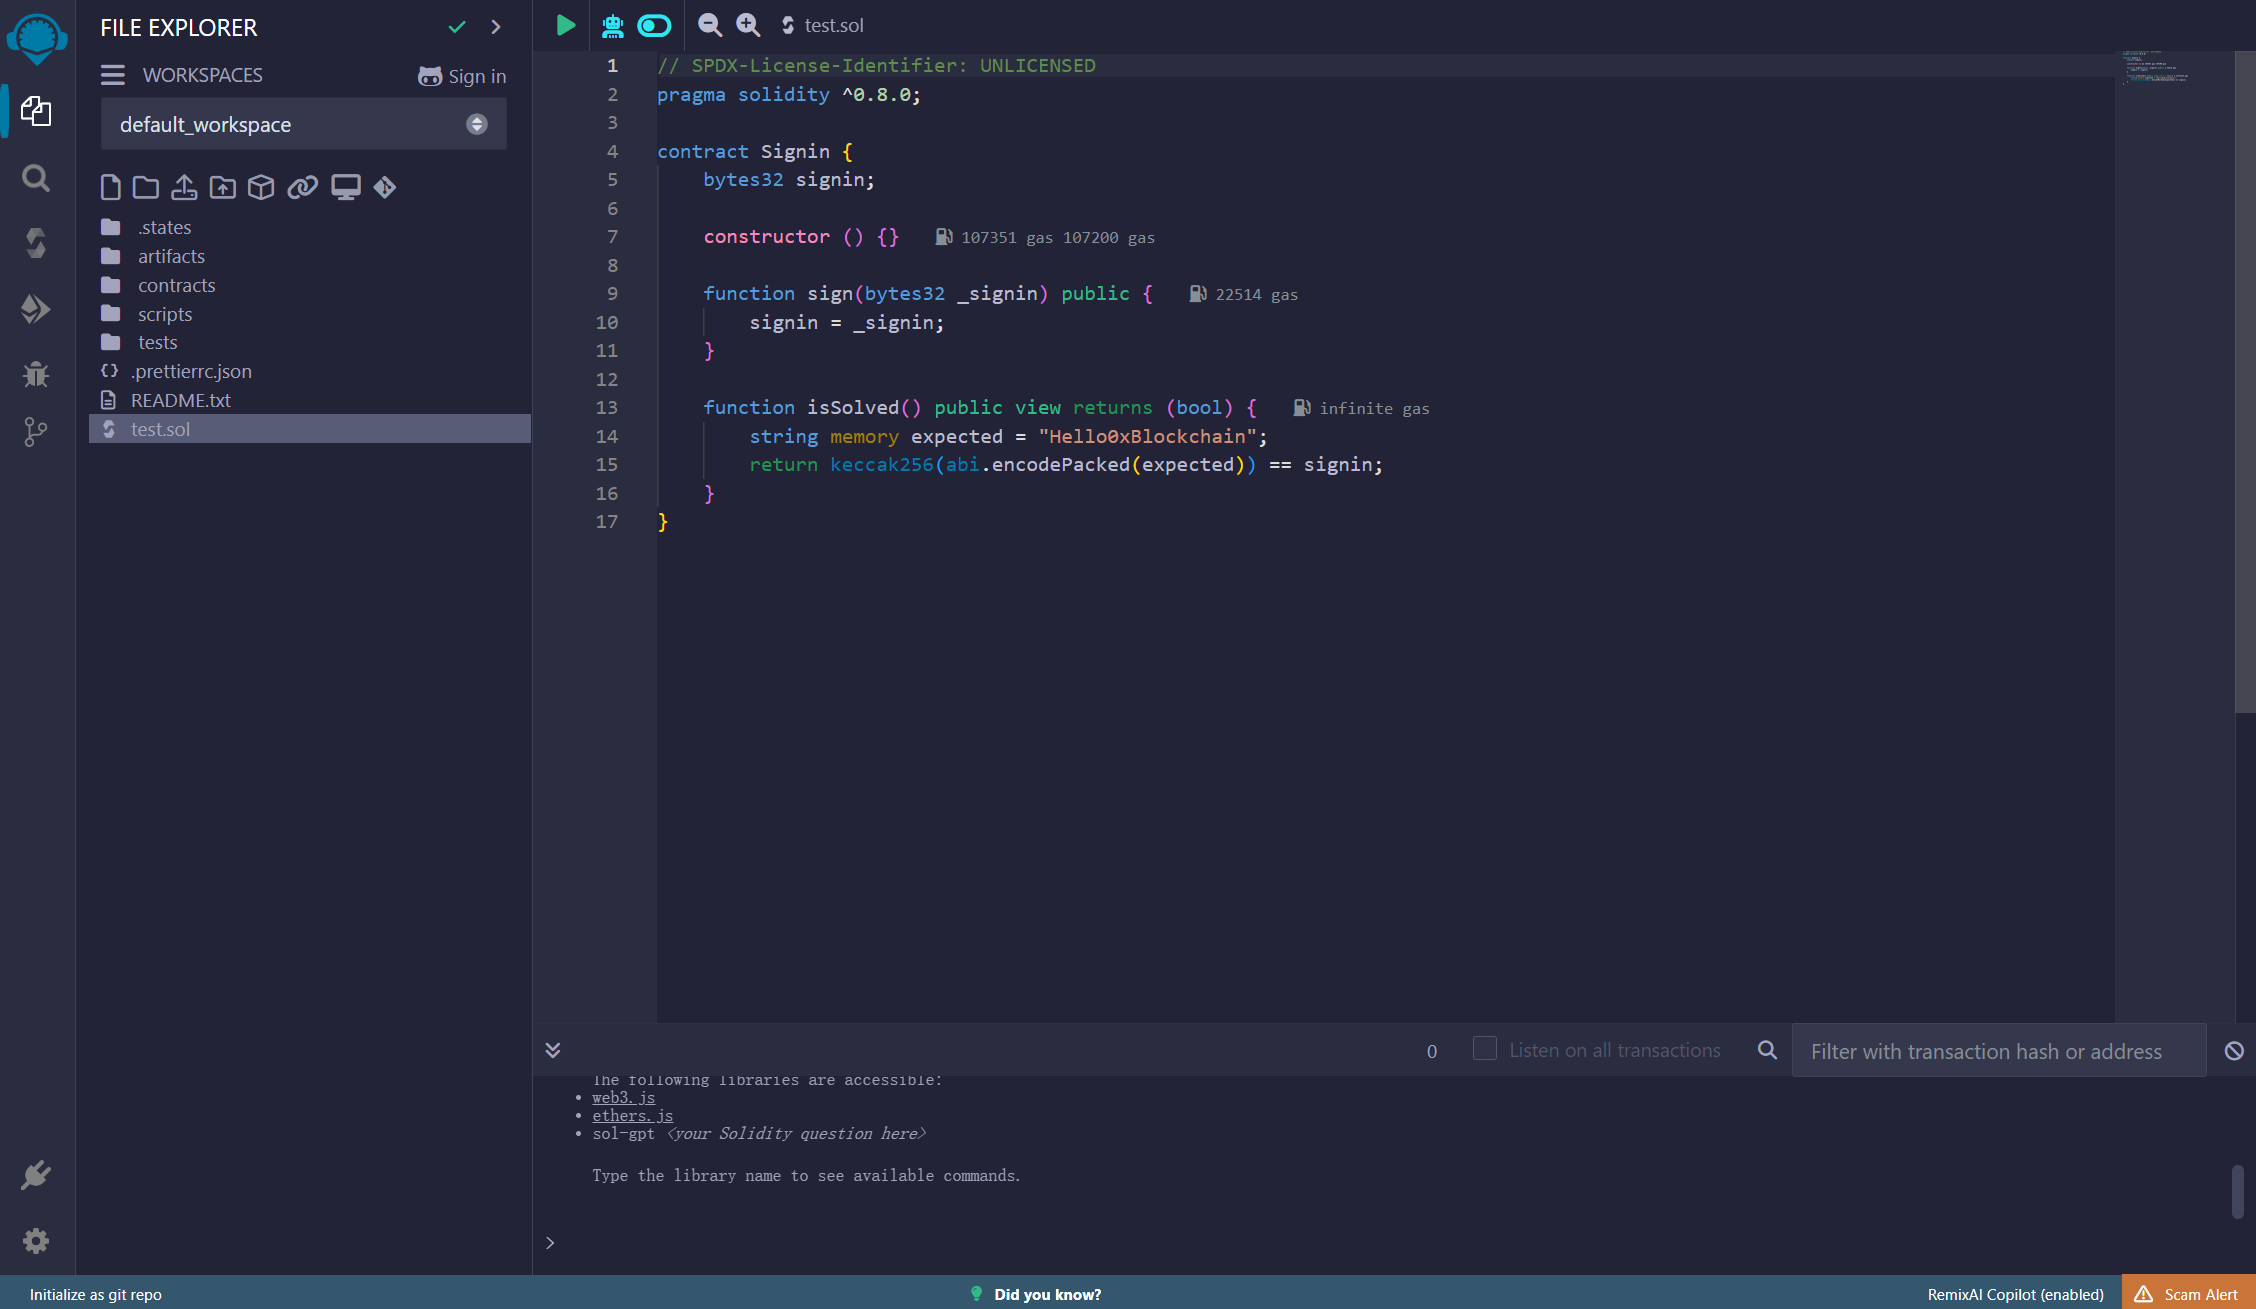
Task: Click the constructor gas estimate annotation
Action: coord(1045,238)
